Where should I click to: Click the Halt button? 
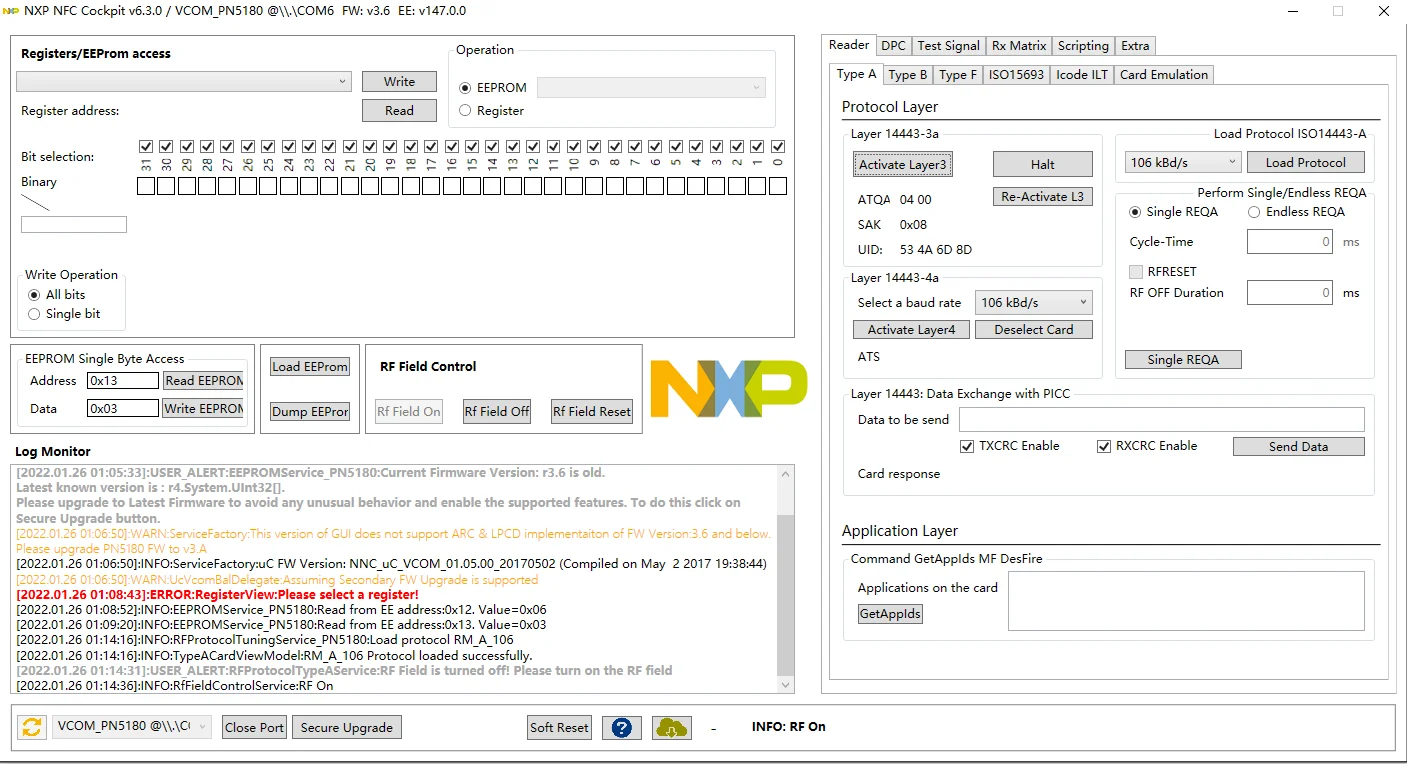coord(1043,165)
